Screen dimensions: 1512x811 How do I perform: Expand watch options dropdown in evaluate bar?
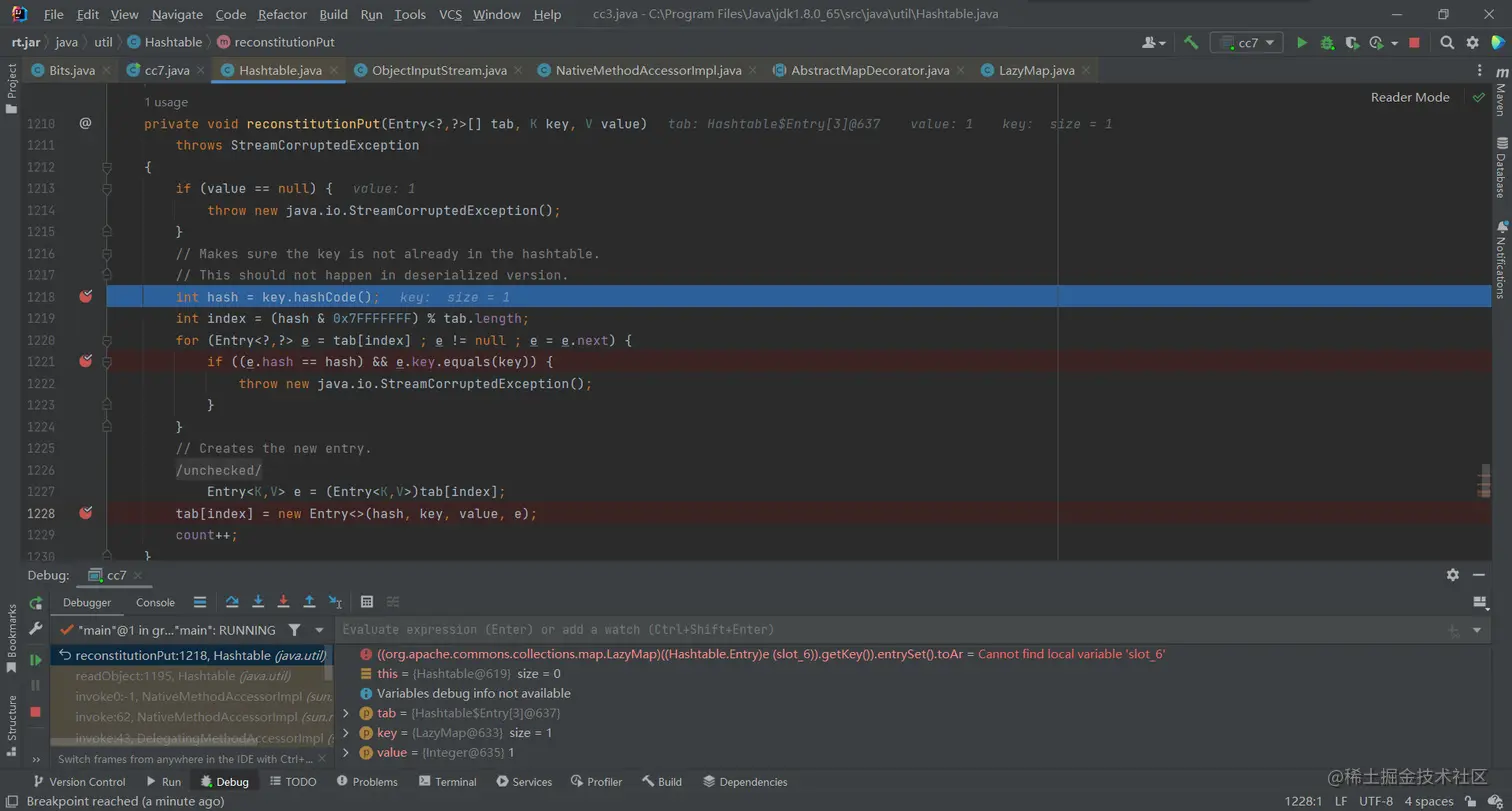click(x=1477, y=630)
